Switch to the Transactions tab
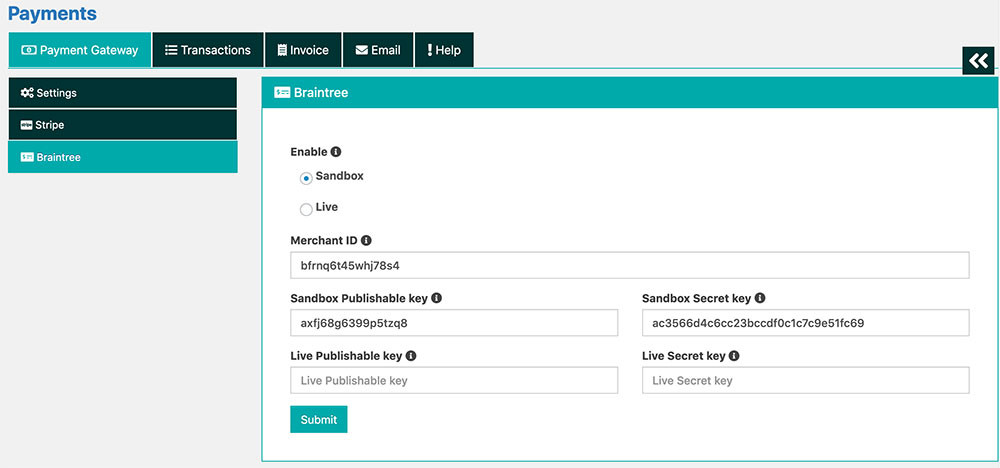 point(208,50)
